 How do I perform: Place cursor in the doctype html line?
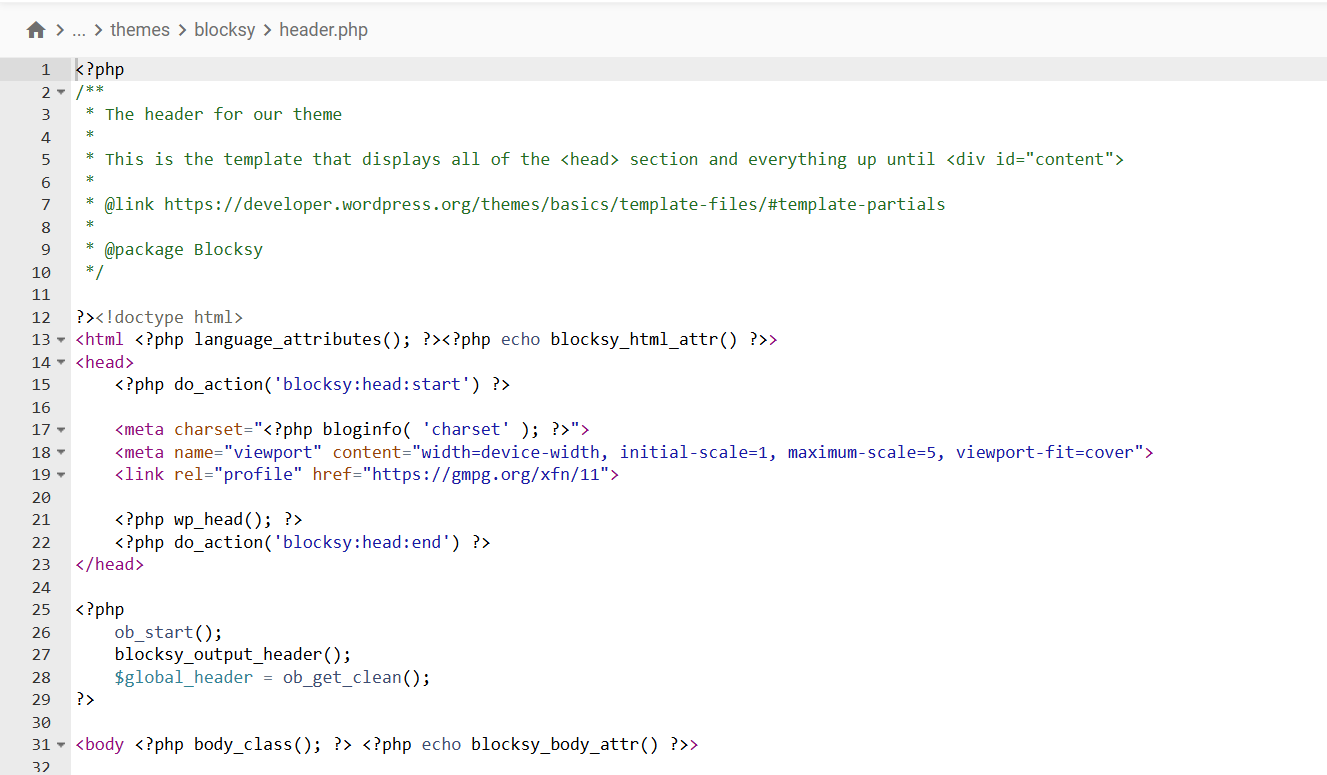click(169, 317)
